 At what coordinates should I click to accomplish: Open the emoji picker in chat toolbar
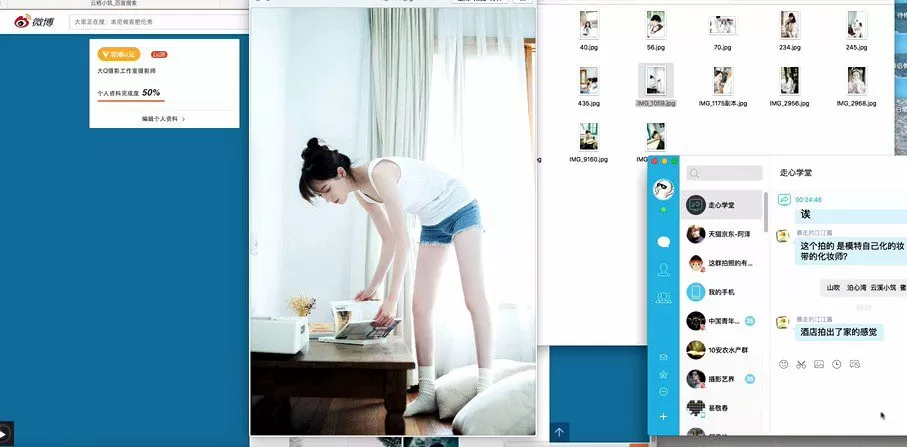point(783,364)
